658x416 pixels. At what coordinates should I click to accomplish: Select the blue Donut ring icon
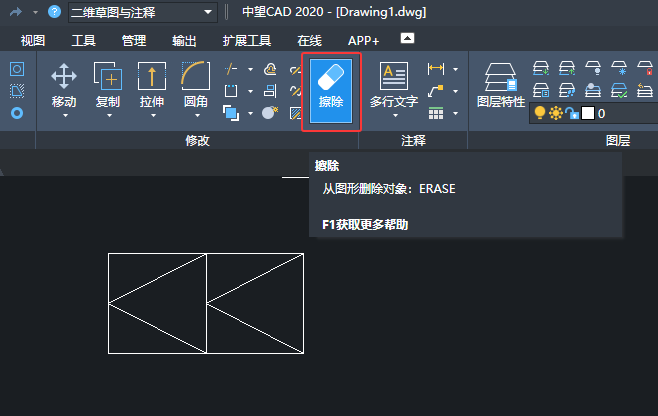point(17,113)
